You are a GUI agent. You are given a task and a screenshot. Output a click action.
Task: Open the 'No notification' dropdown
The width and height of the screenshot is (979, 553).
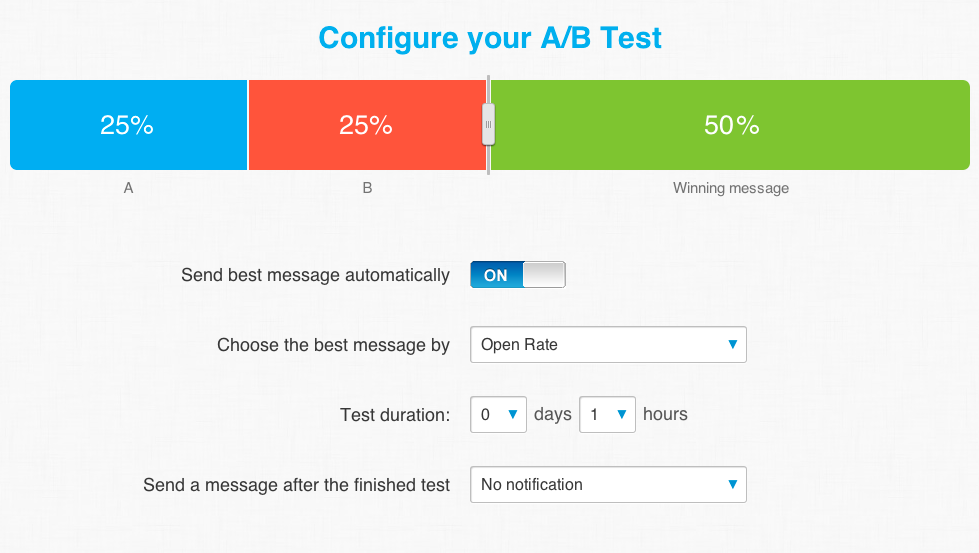(608, 484)
